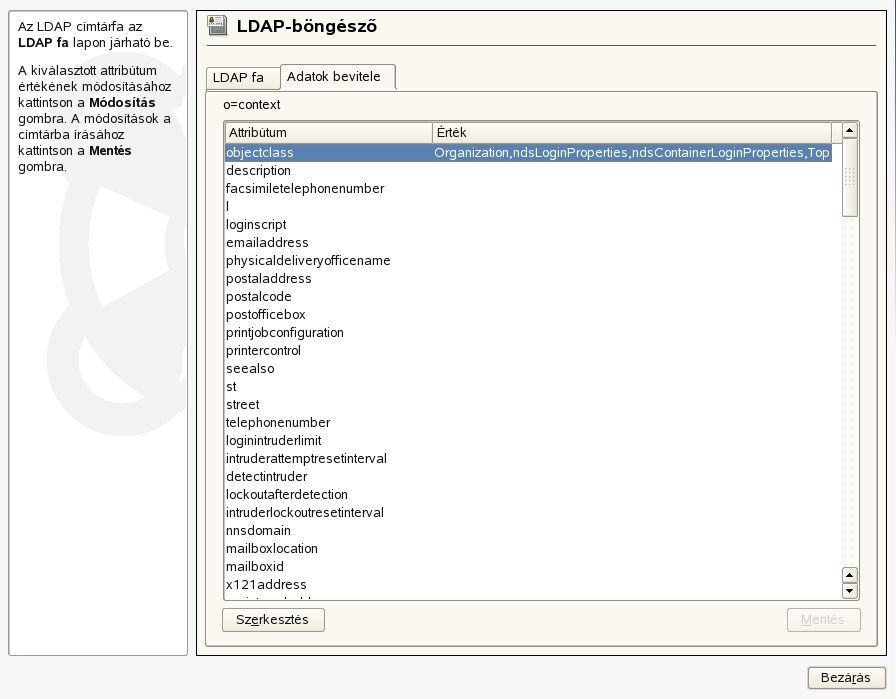896x699 pixels.
Task: Click the lower scrollbar up arrow
Action: click(x=850, y=575)
